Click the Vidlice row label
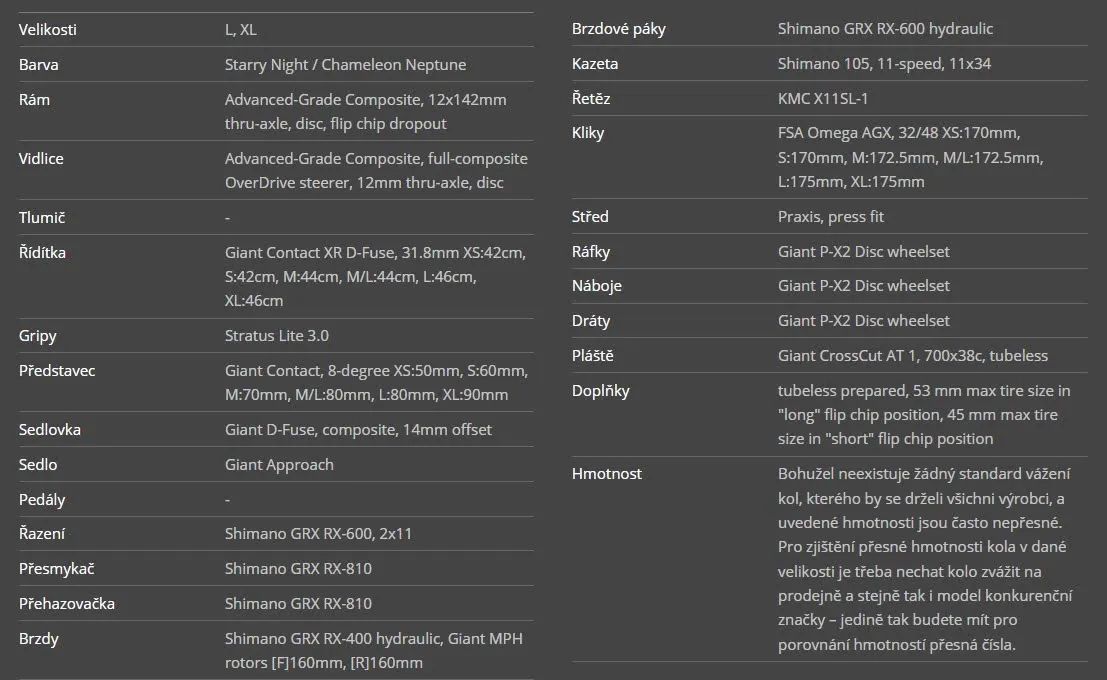The width and height of the screenshot is (1107, 680). tap(41, 159)
